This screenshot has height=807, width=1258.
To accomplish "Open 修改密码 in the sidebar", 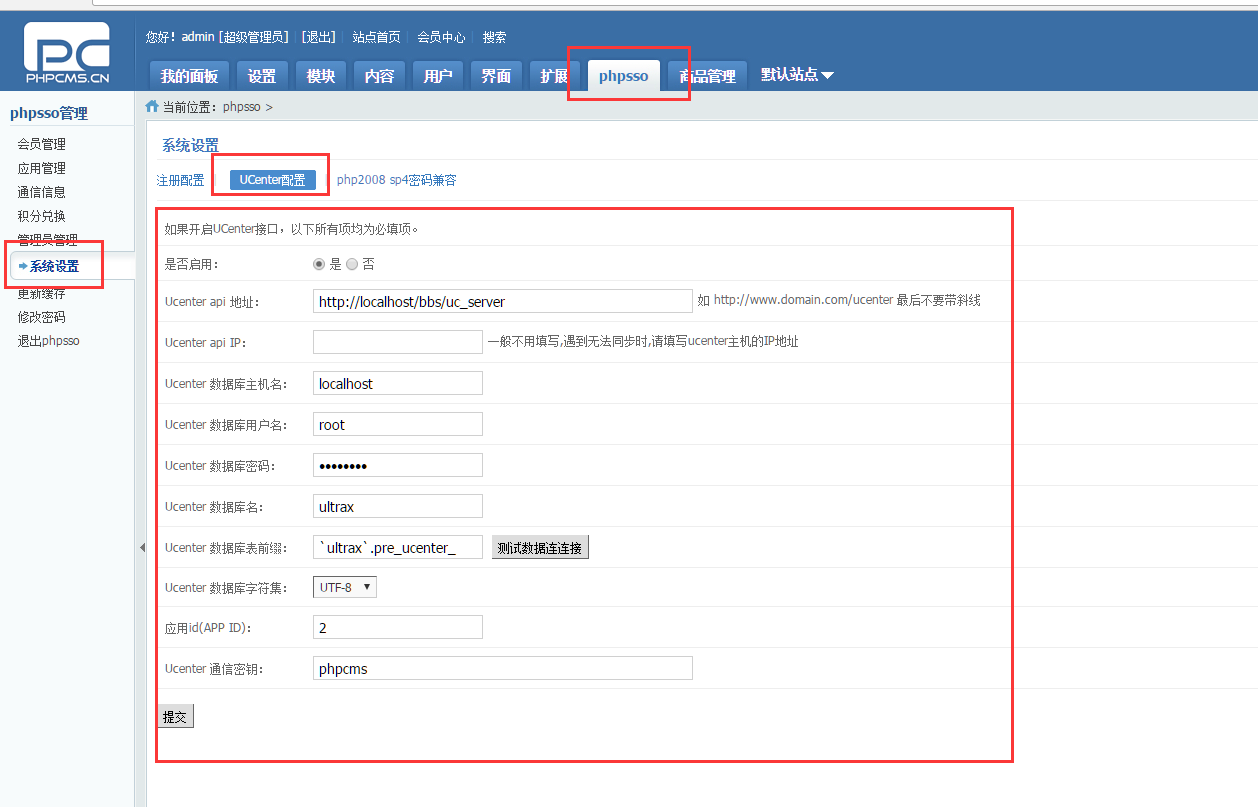I will tap(41, 317).
